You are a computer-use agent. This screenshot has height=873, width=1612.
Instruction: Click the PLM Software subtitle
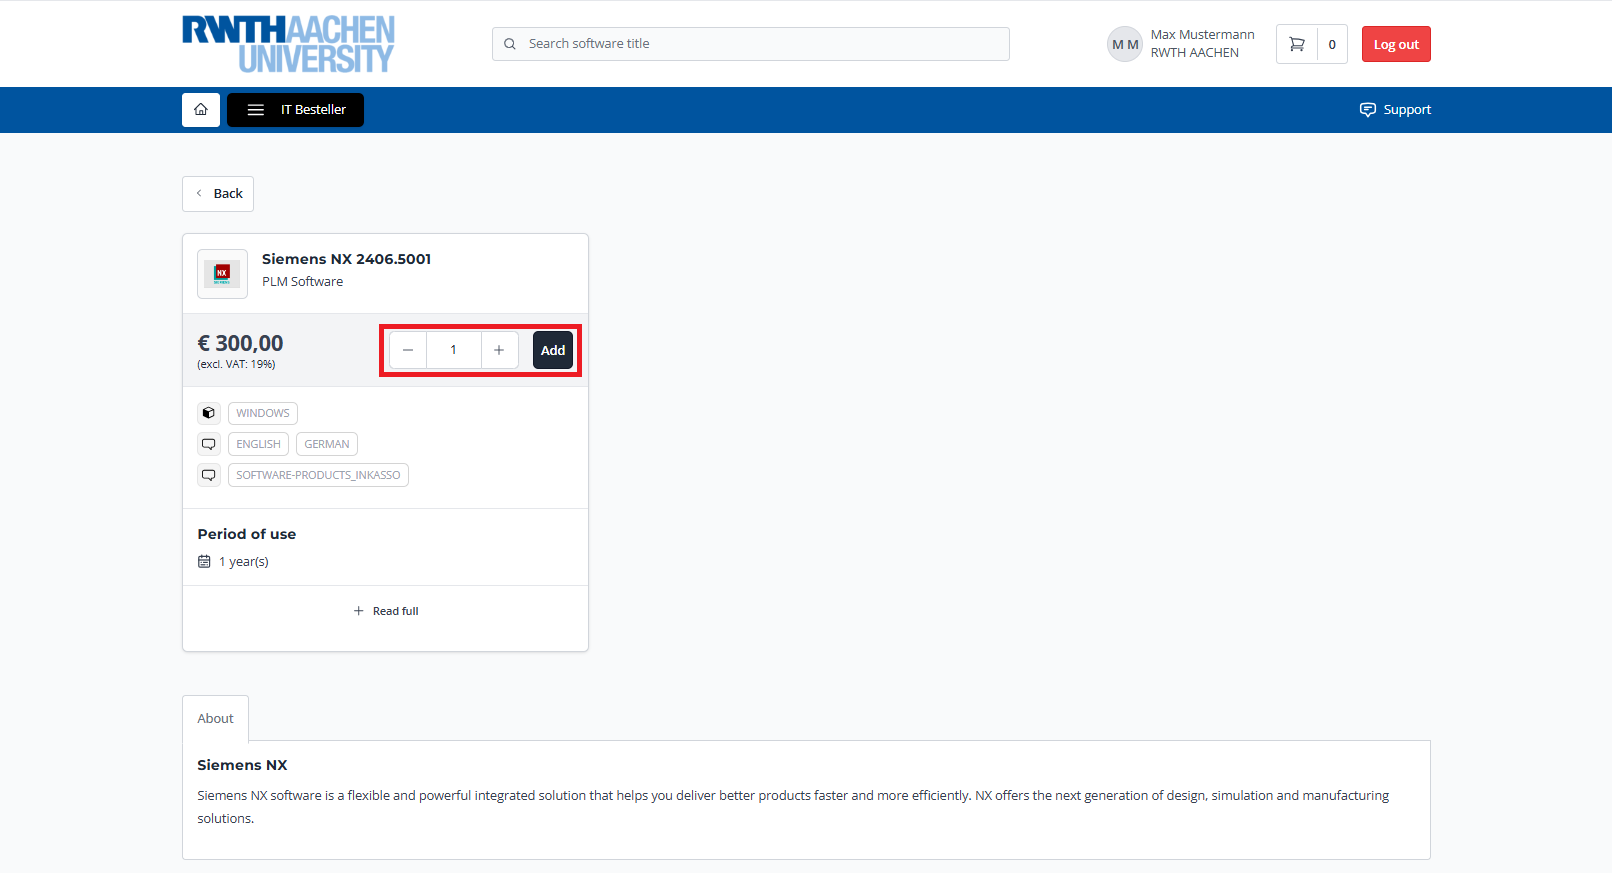point(302,282)
